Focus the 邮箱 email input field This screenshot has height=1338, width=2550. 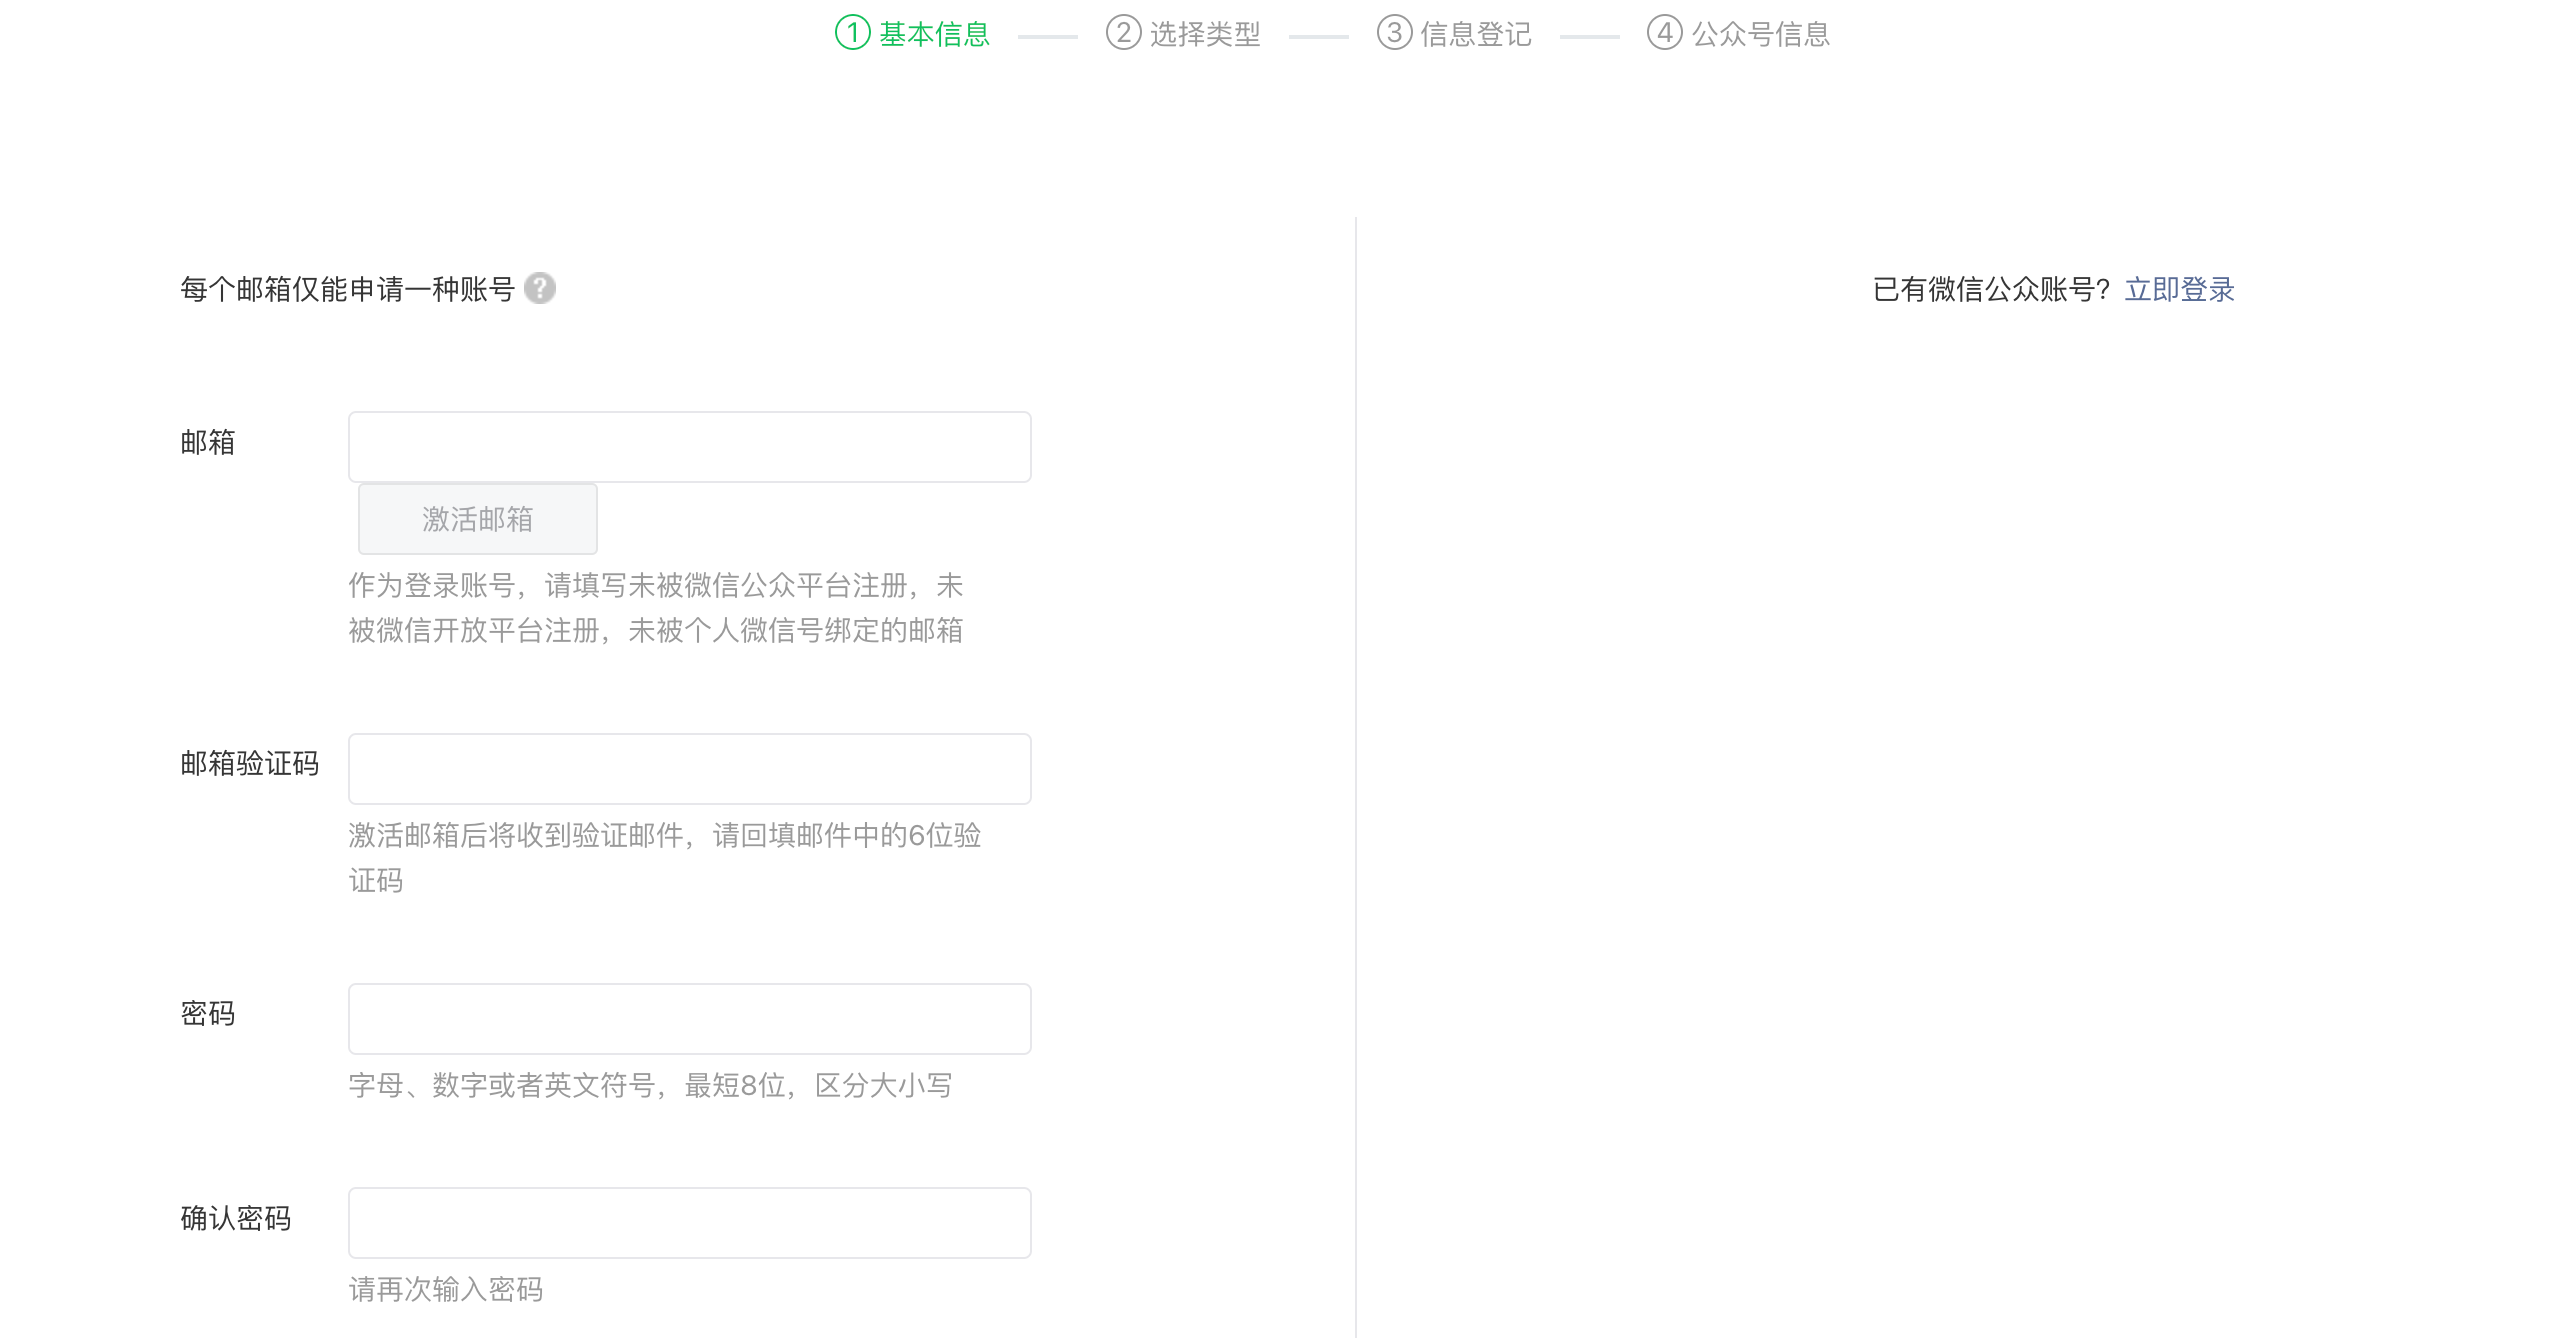coord(689,447)
